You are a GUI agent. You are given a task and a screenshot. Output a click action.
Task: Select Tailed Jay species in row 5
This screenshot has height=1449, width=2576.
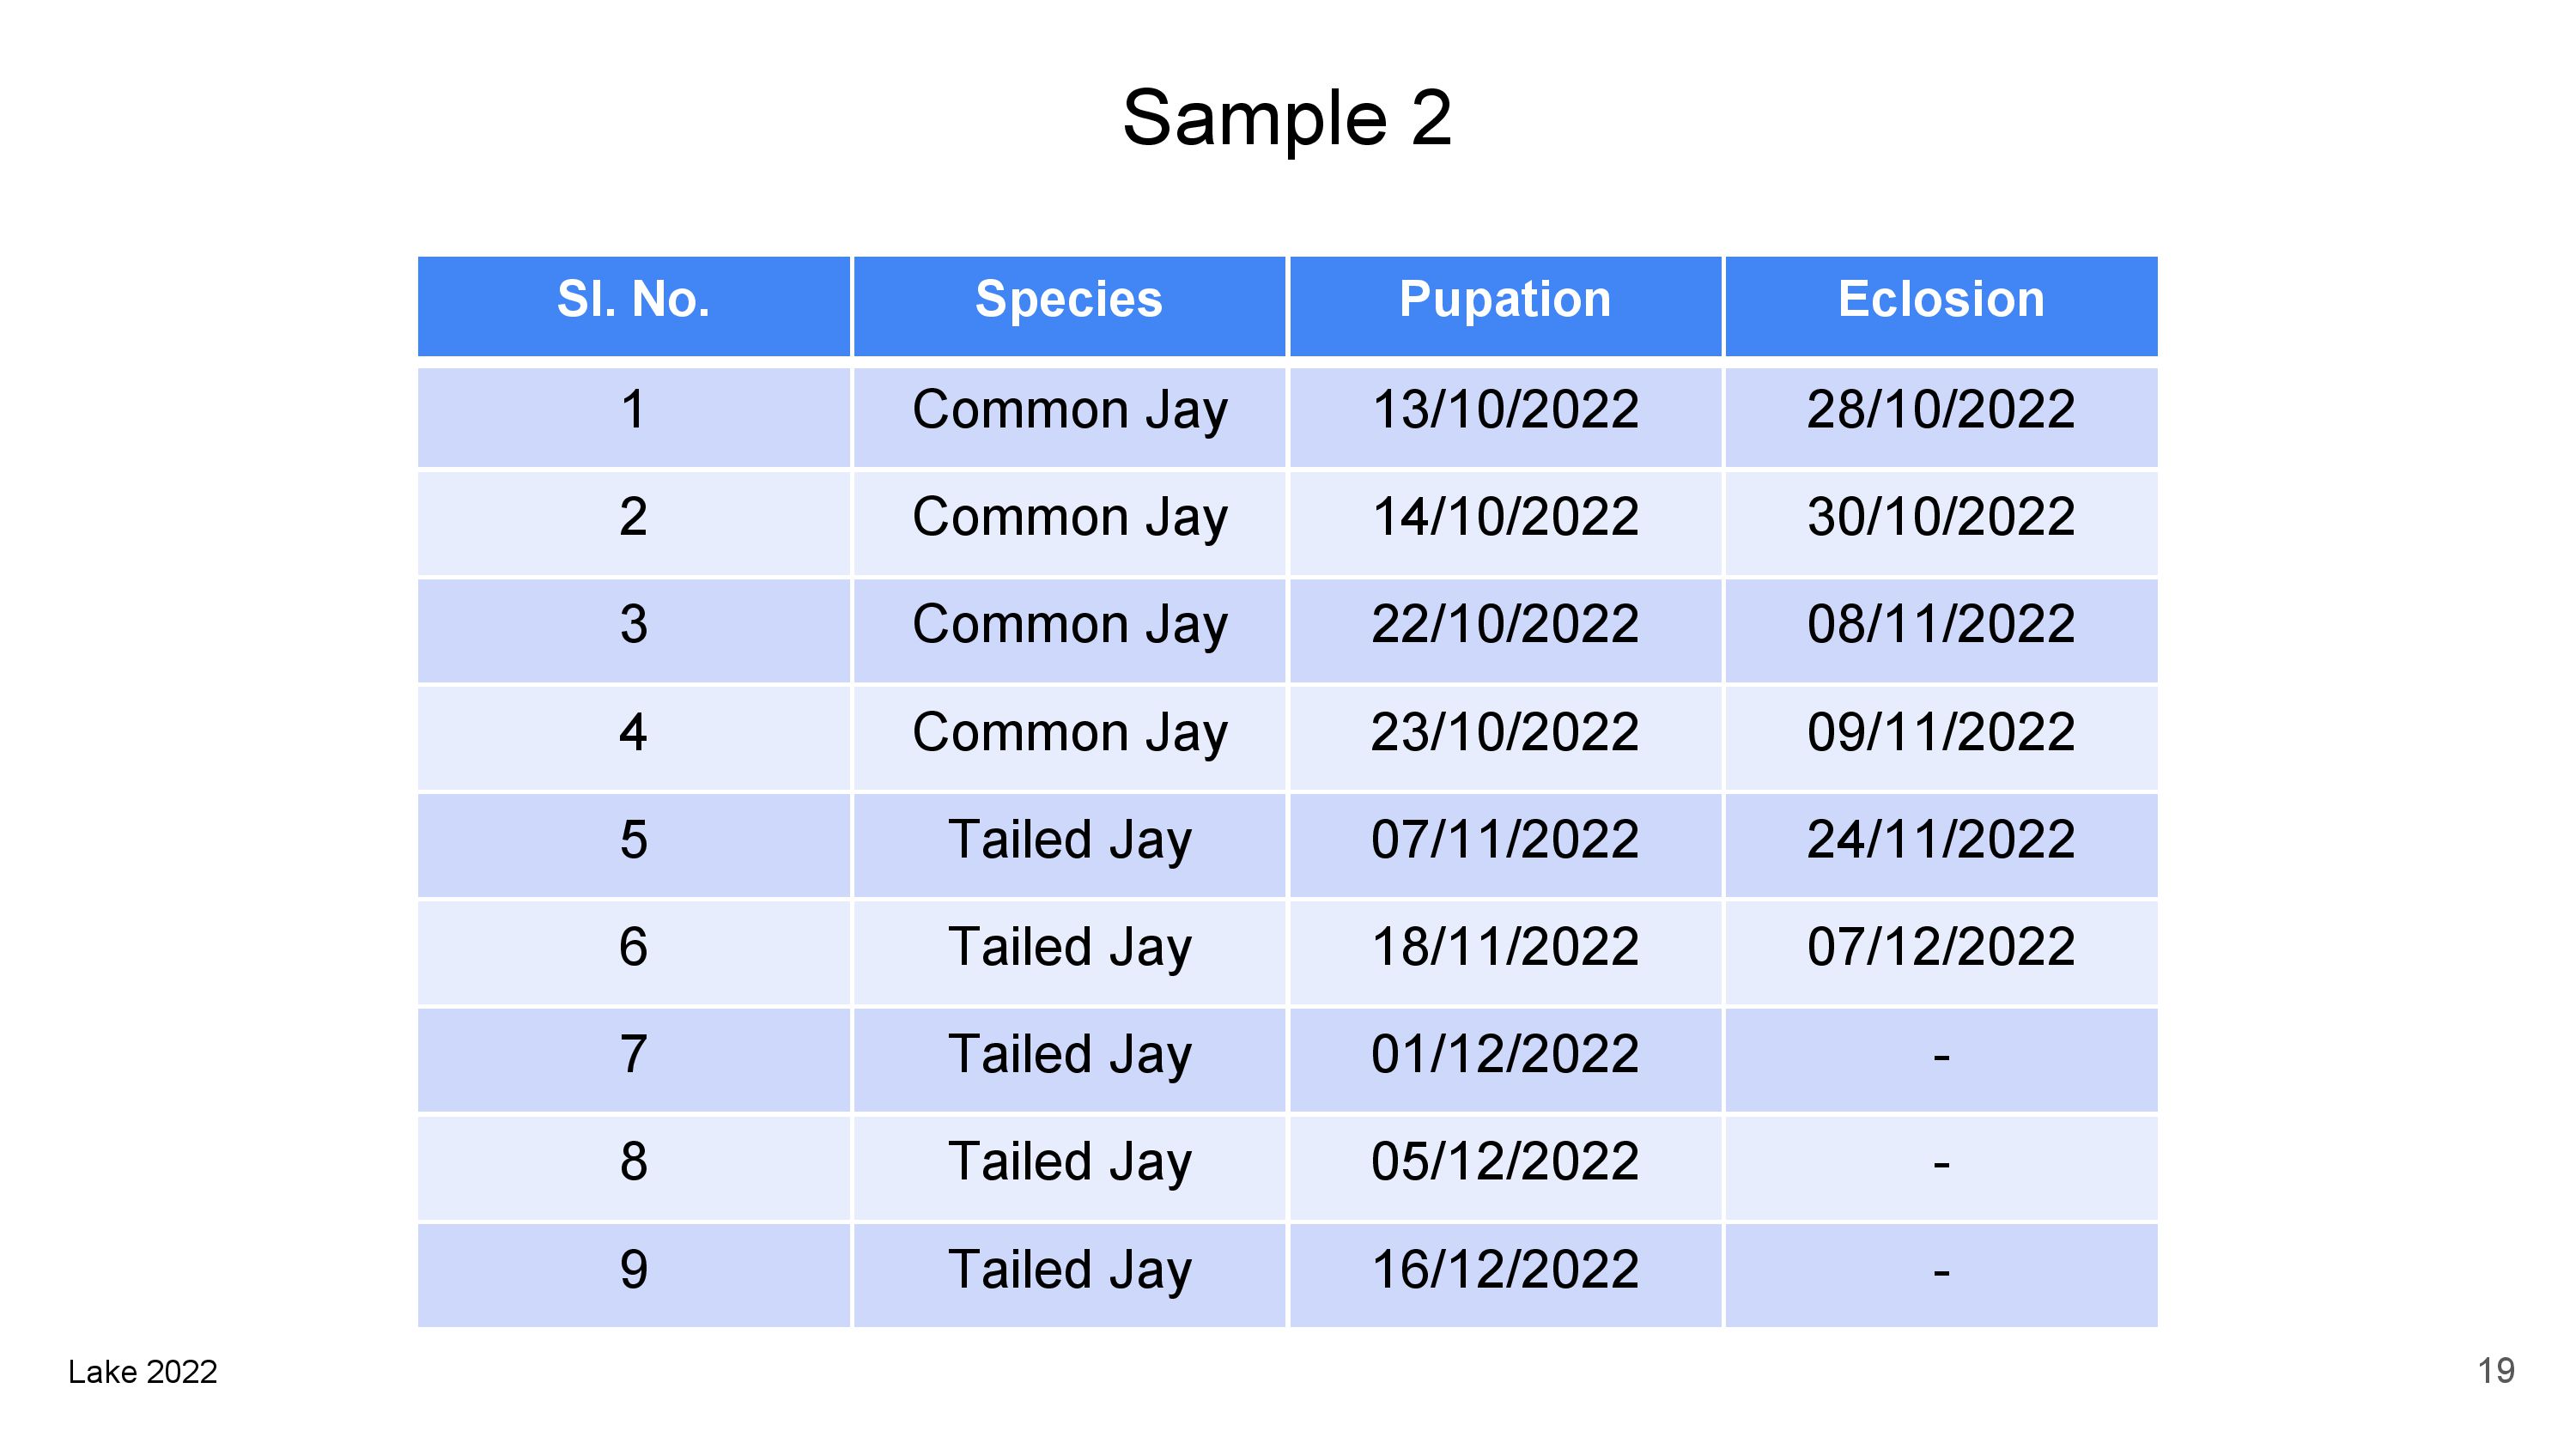click(x=1068, y=840)
